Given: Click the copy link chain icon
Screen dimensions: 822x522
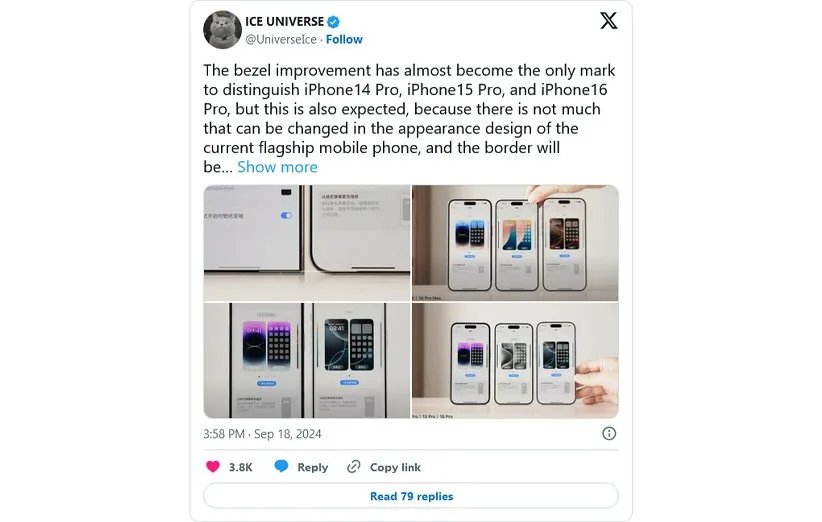Looking at the screenshot, I should pos(354,466).
